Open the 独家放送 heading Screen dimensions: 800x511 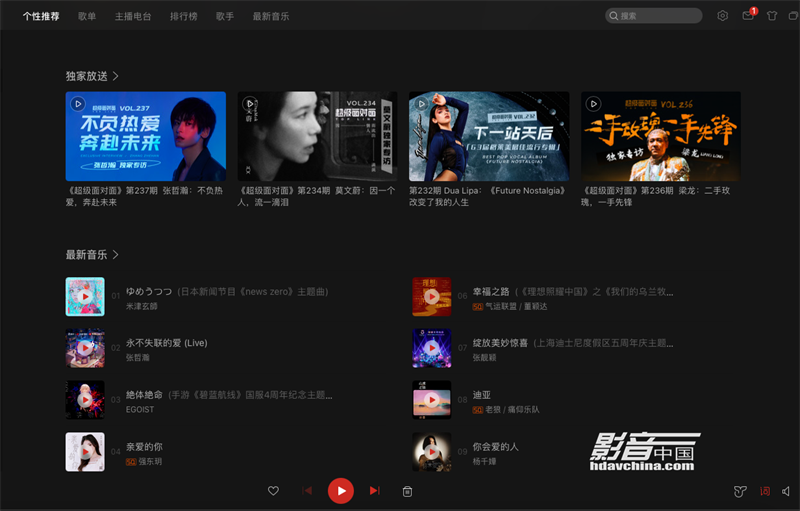point(87,76)
